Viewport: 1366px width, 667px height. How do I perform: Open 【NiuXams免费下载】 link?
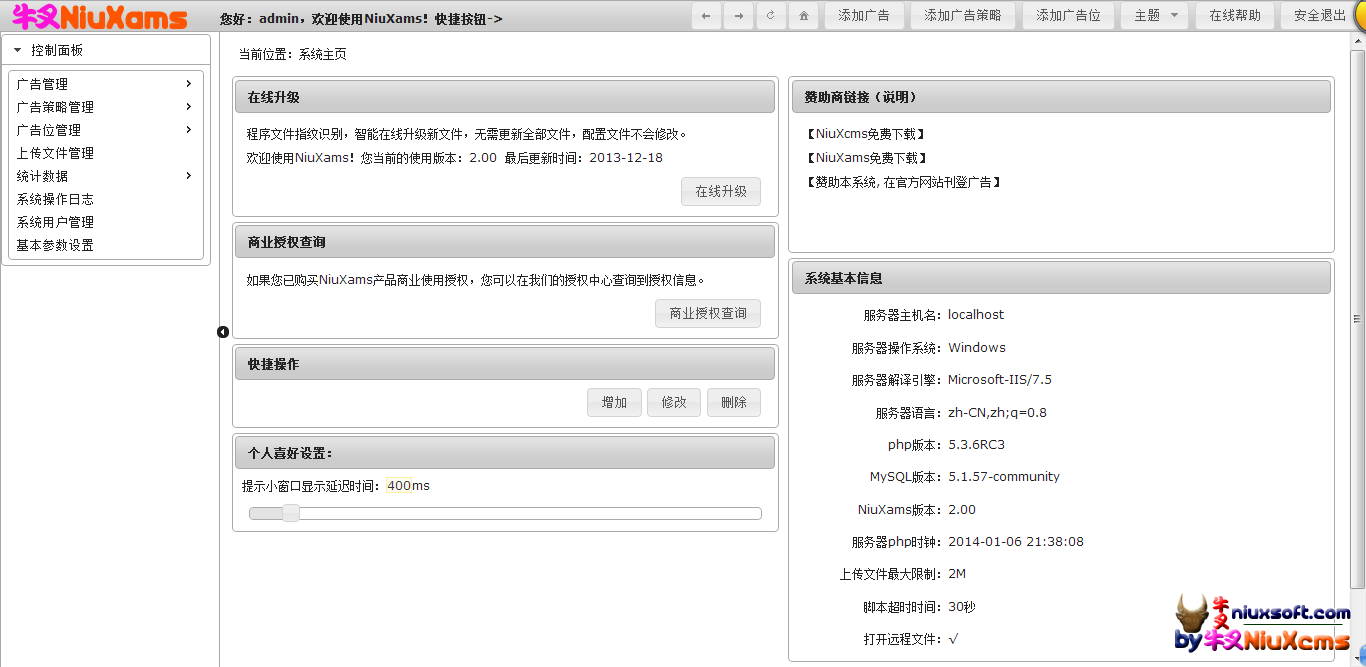point(866,158)
